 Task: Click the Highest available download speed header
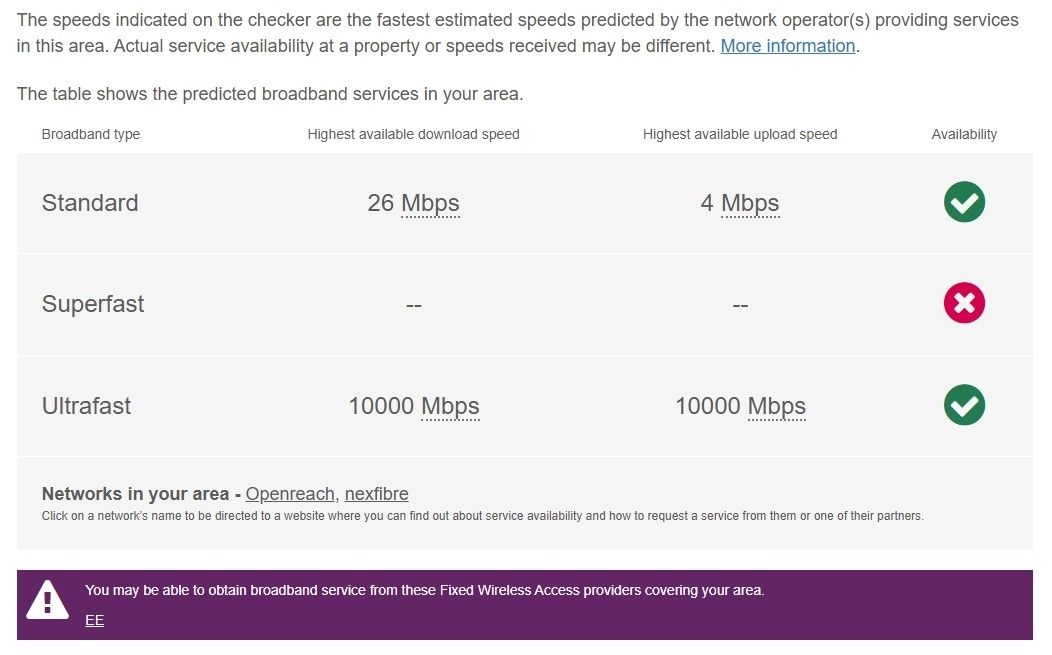pos(413,134)
